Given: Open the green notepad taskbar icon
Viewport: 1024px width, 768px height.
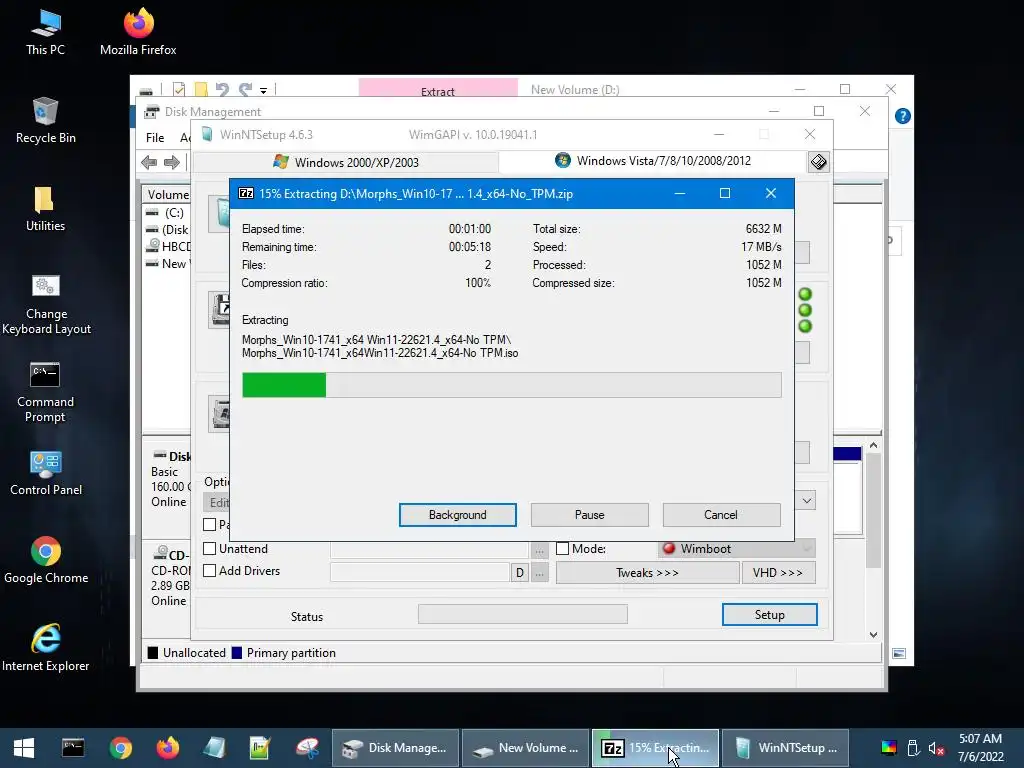Looking at the screenshot, I should pos(260,748).
